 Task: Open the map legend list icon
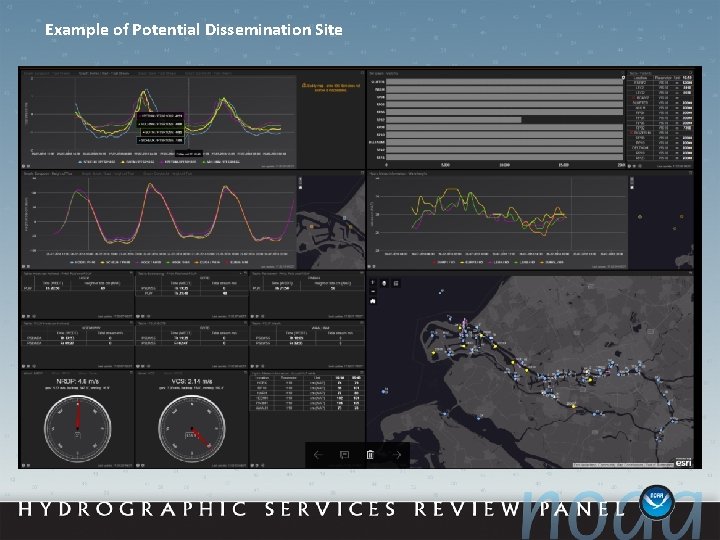(396, 283)
